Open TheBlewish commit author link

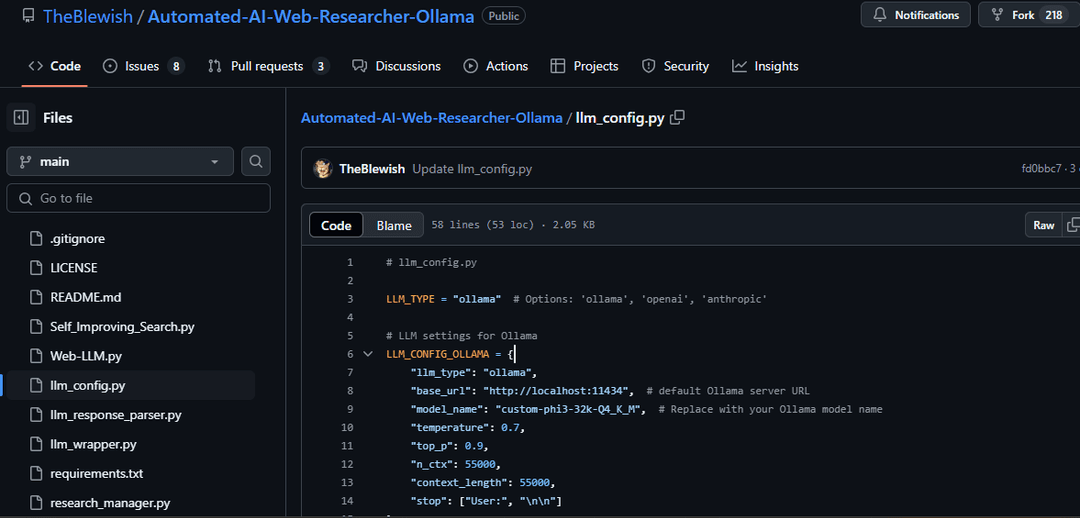(x=372, y=169)
